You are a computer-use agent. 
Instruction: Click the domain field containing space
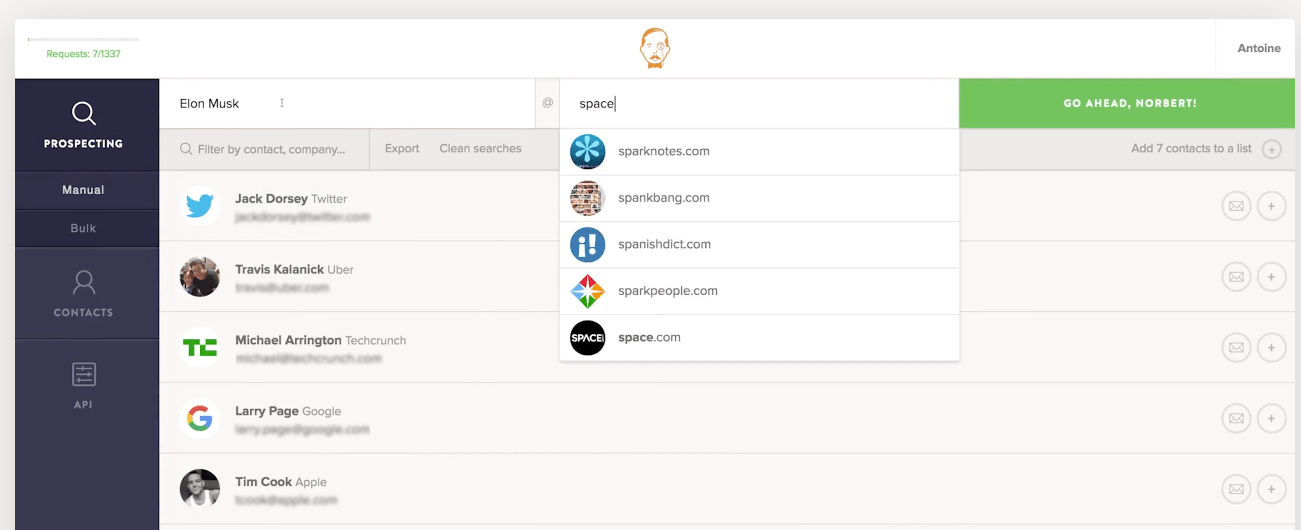[759, 103]
